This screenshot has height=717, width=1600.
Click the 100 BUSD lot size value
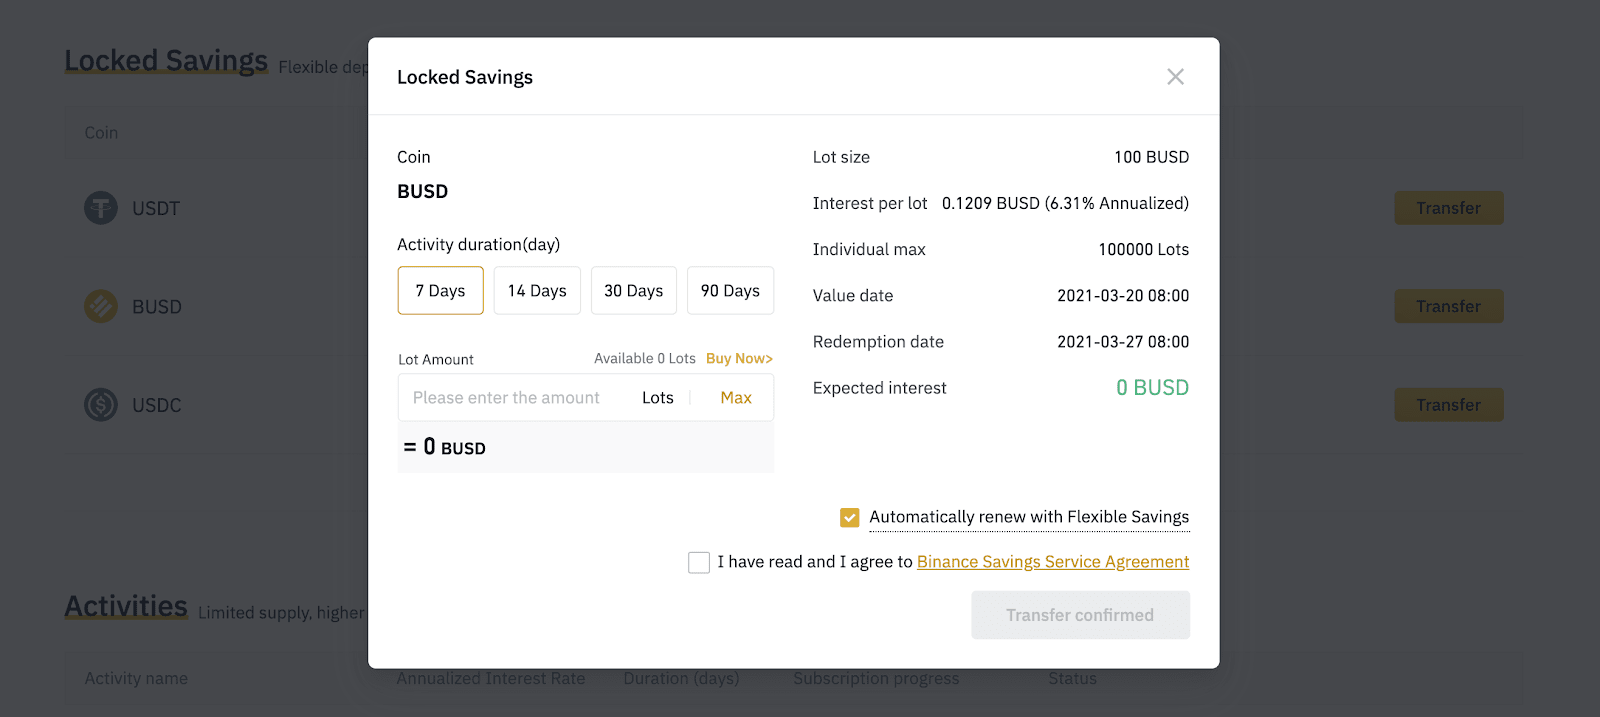(1152, 157)
